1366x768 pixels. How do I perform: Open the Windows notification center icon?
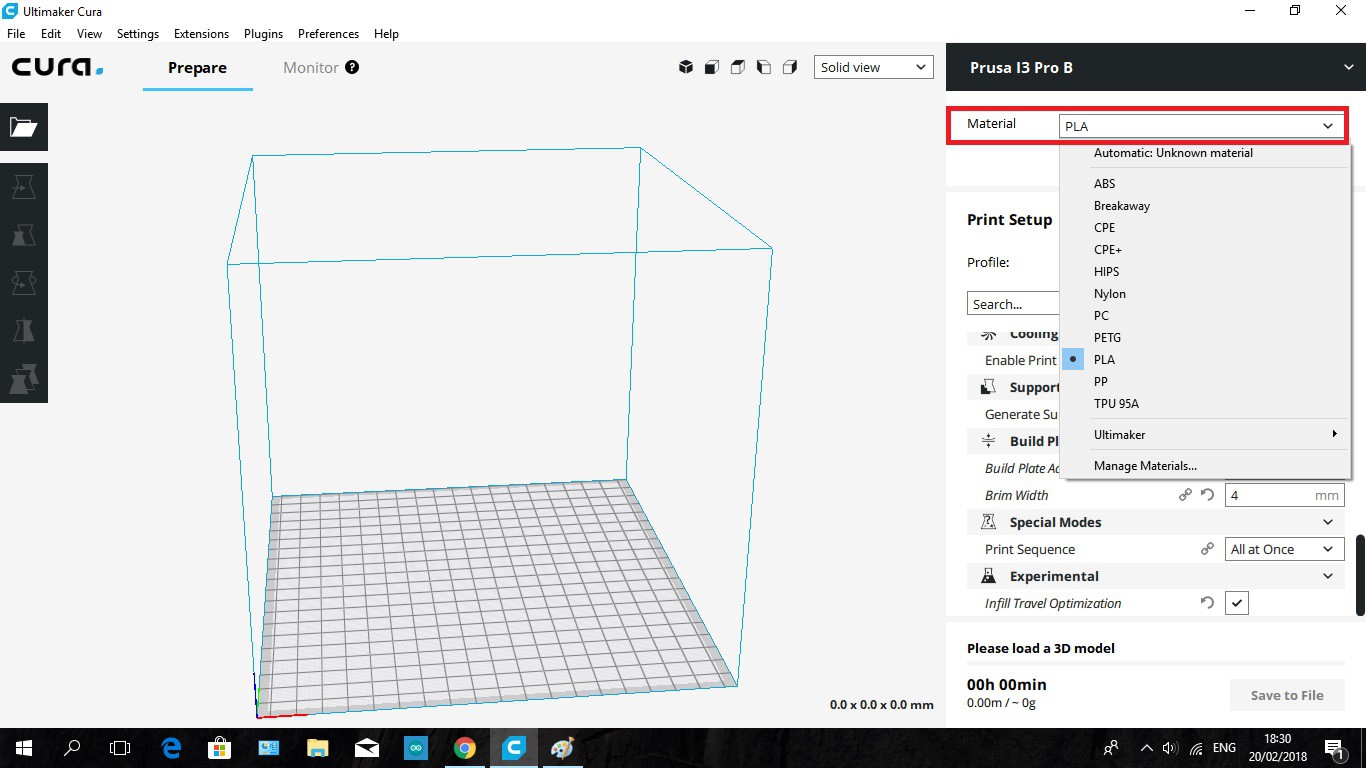(x=1334, y=748)
